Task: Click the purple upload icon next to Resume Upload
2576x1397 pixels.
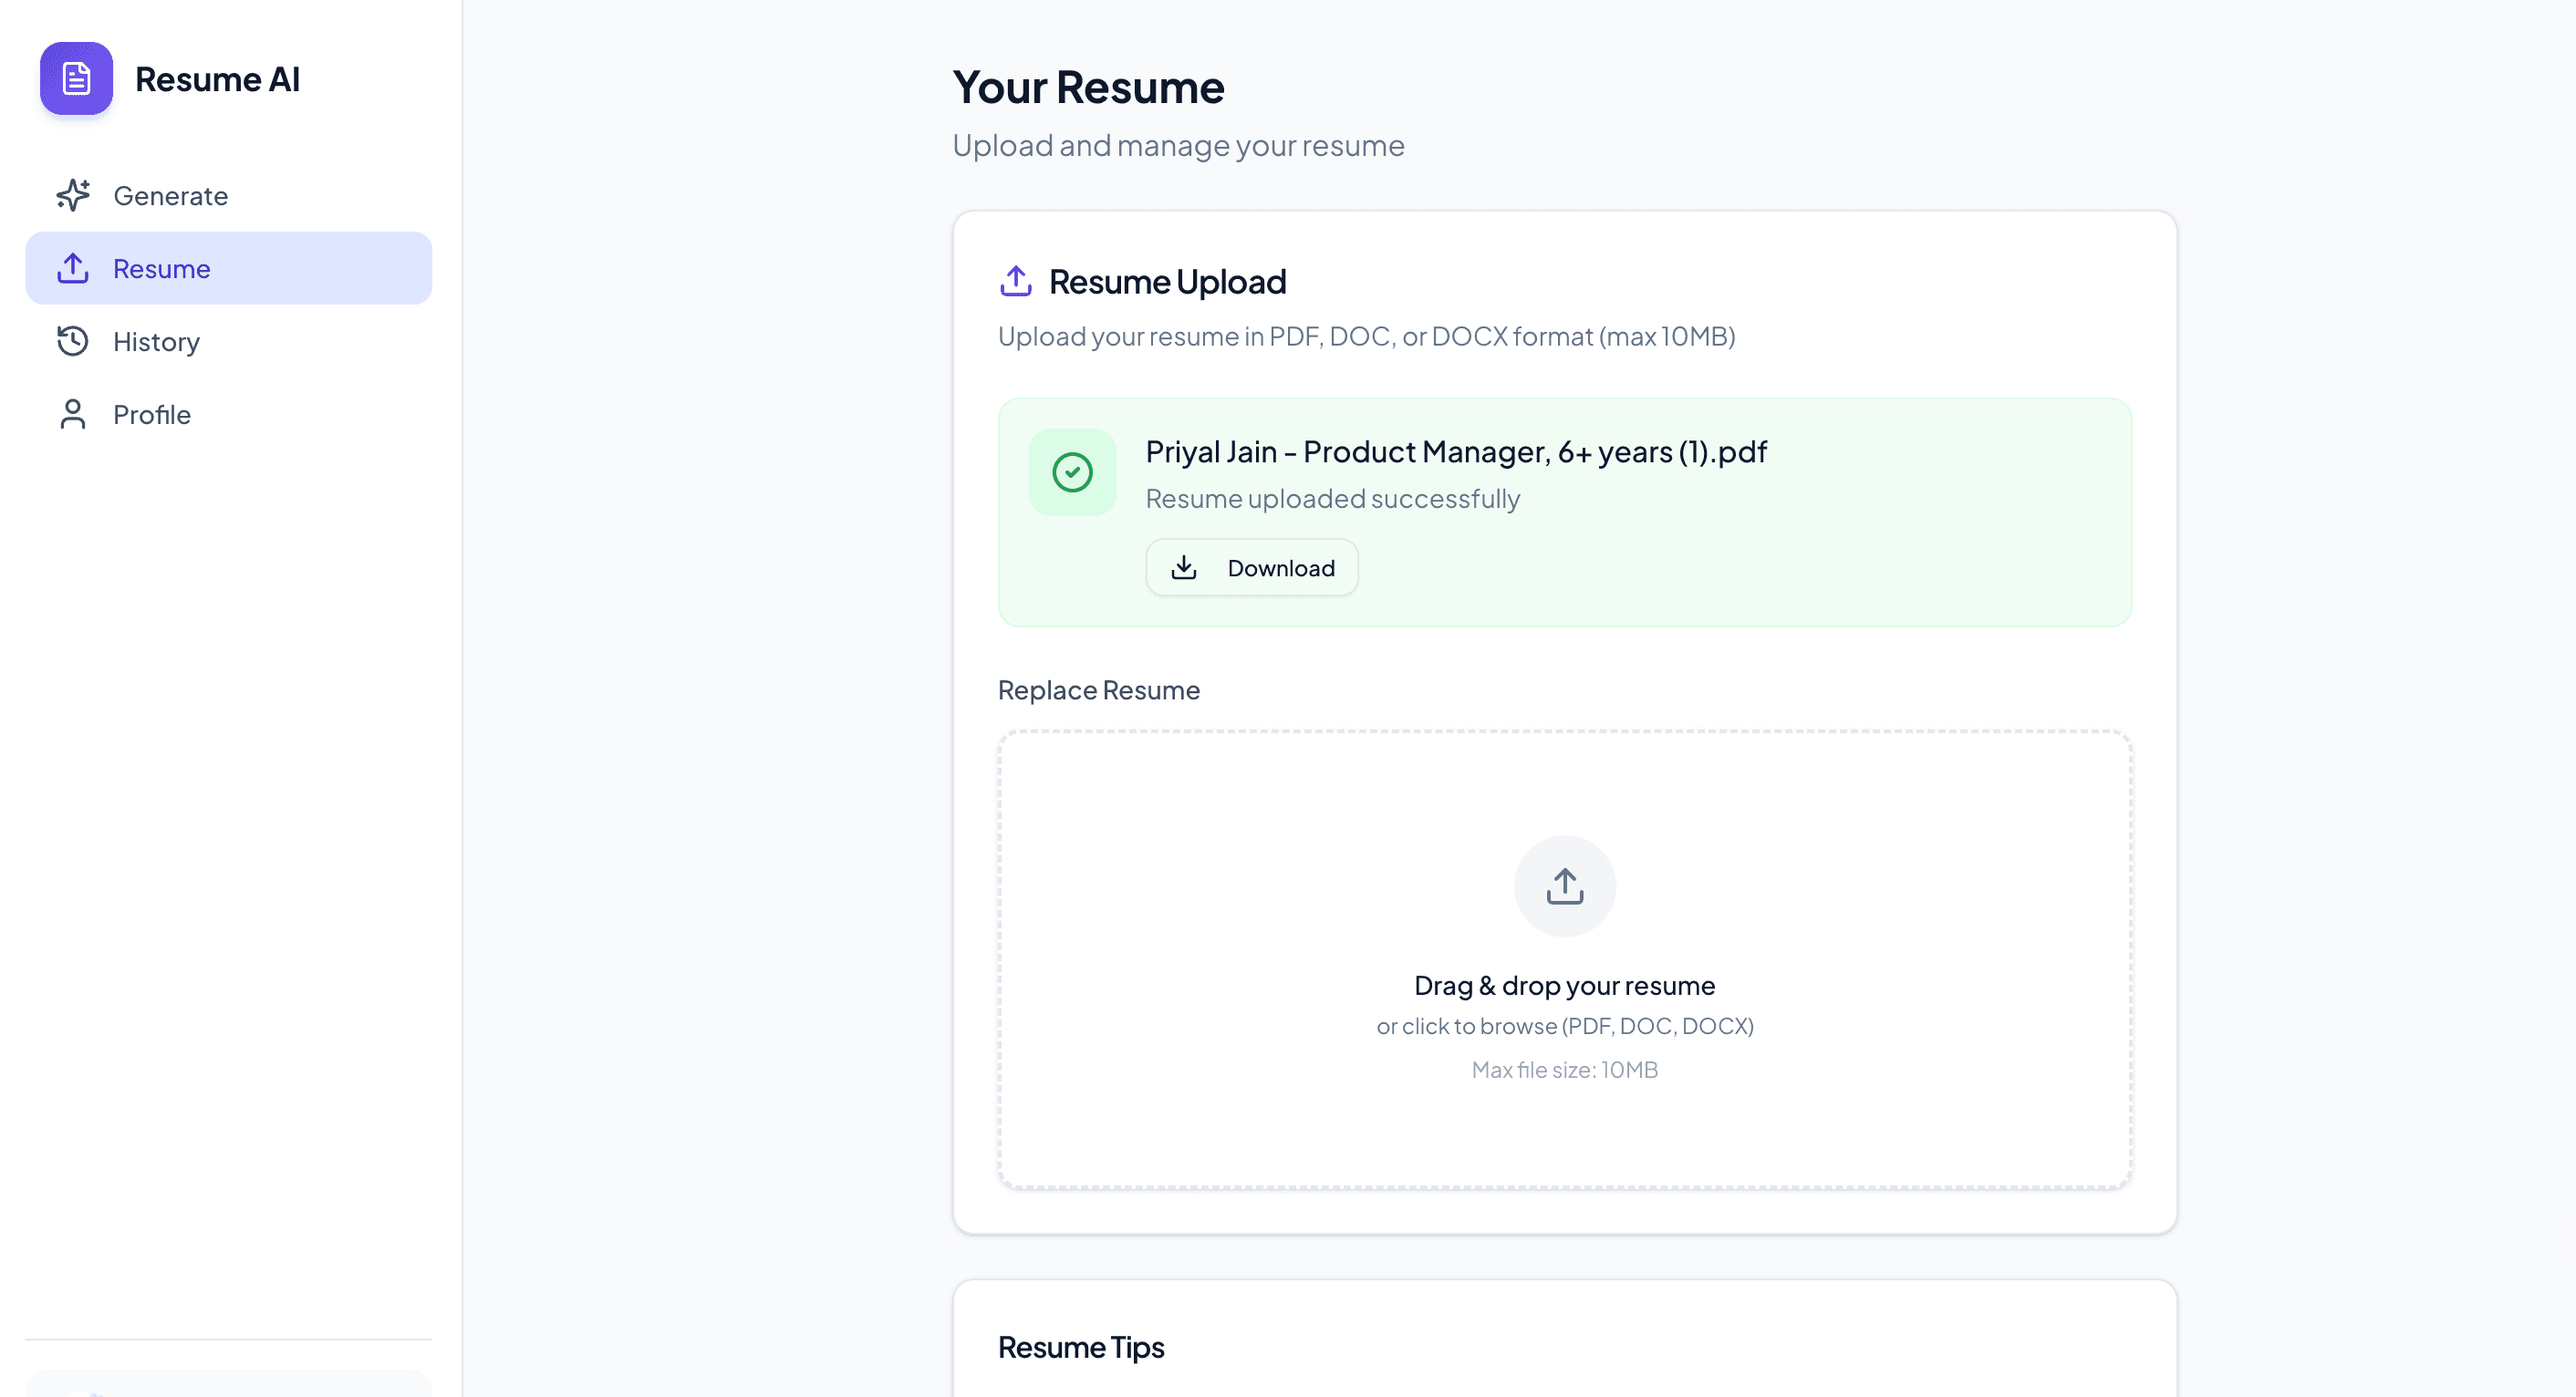Action: 1015,281
